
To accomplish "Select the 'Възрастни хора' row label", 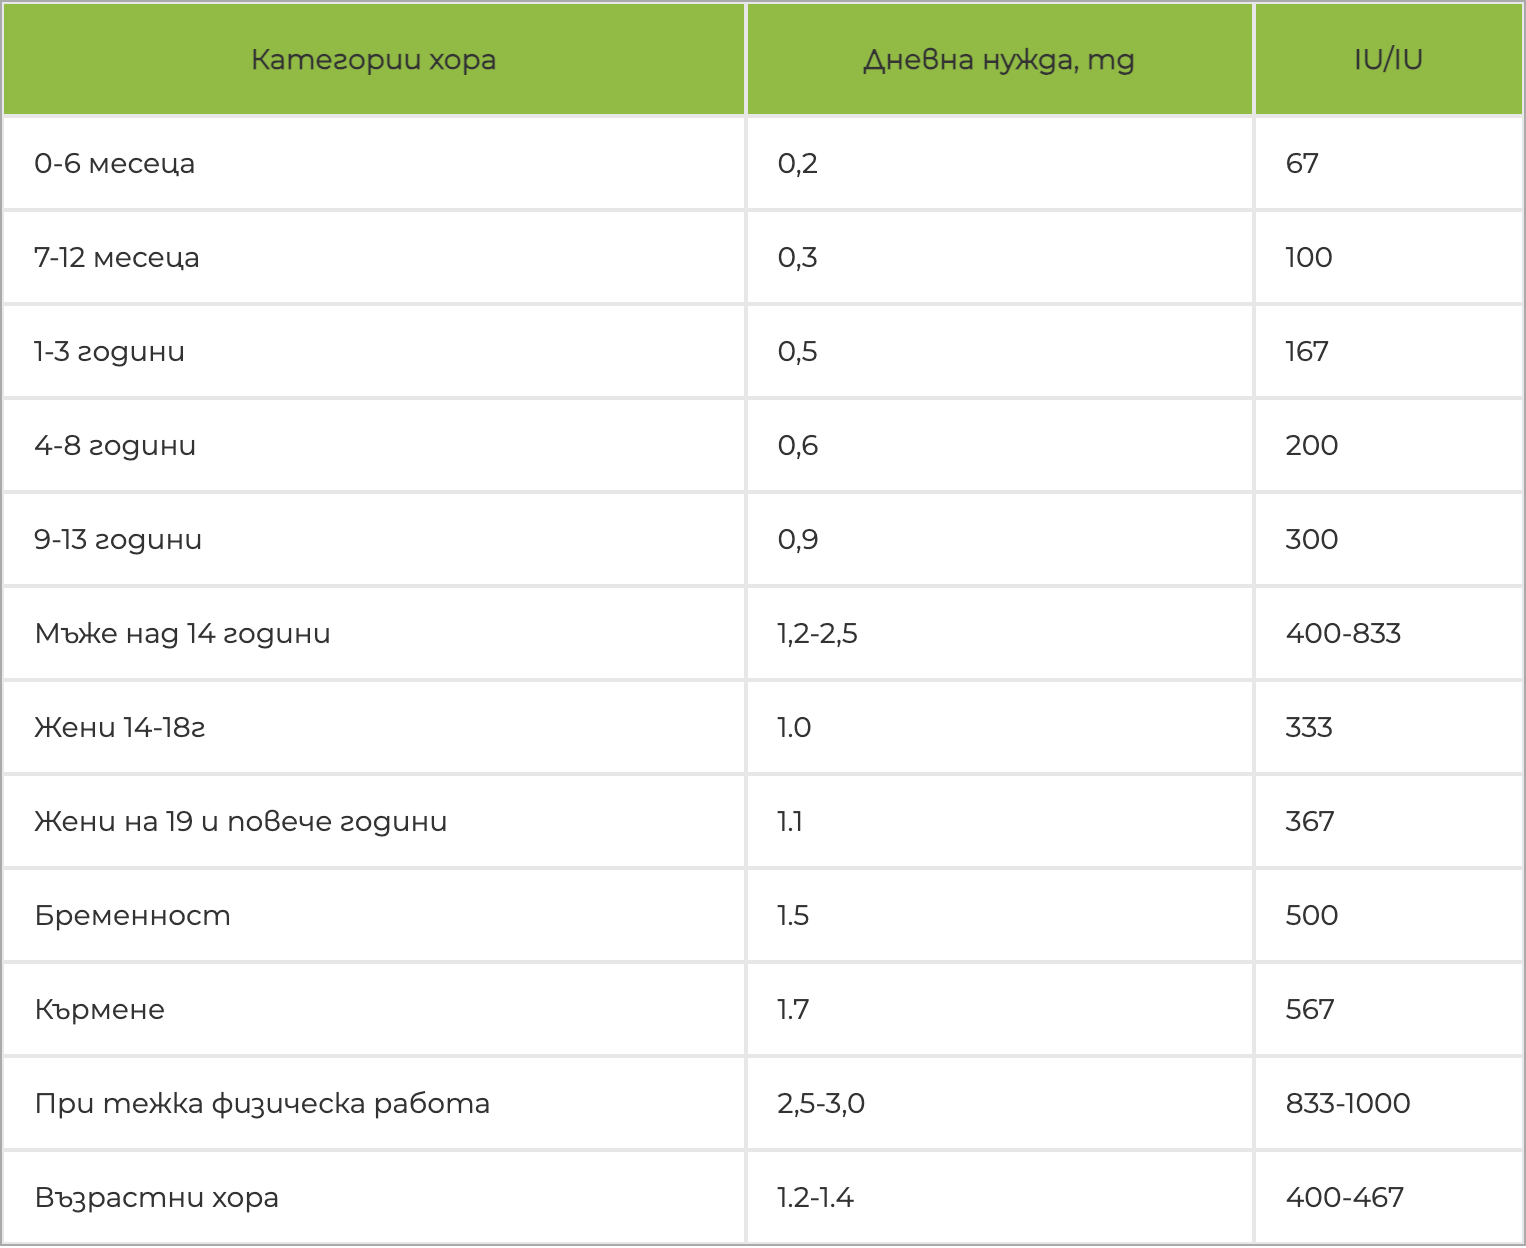I will [x=157, y=1198].
